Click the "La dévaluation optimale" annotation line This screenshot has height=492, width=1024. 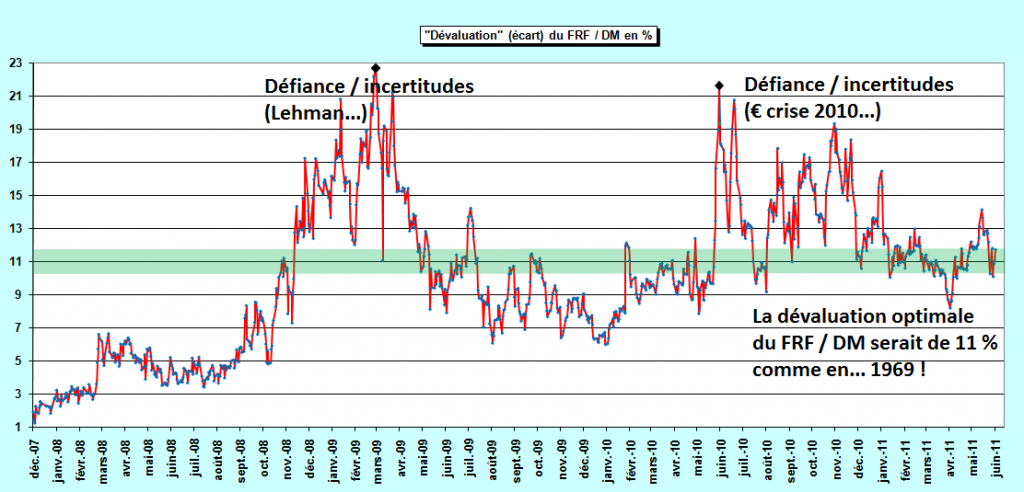pyautogui.click(x=863, y=318)
